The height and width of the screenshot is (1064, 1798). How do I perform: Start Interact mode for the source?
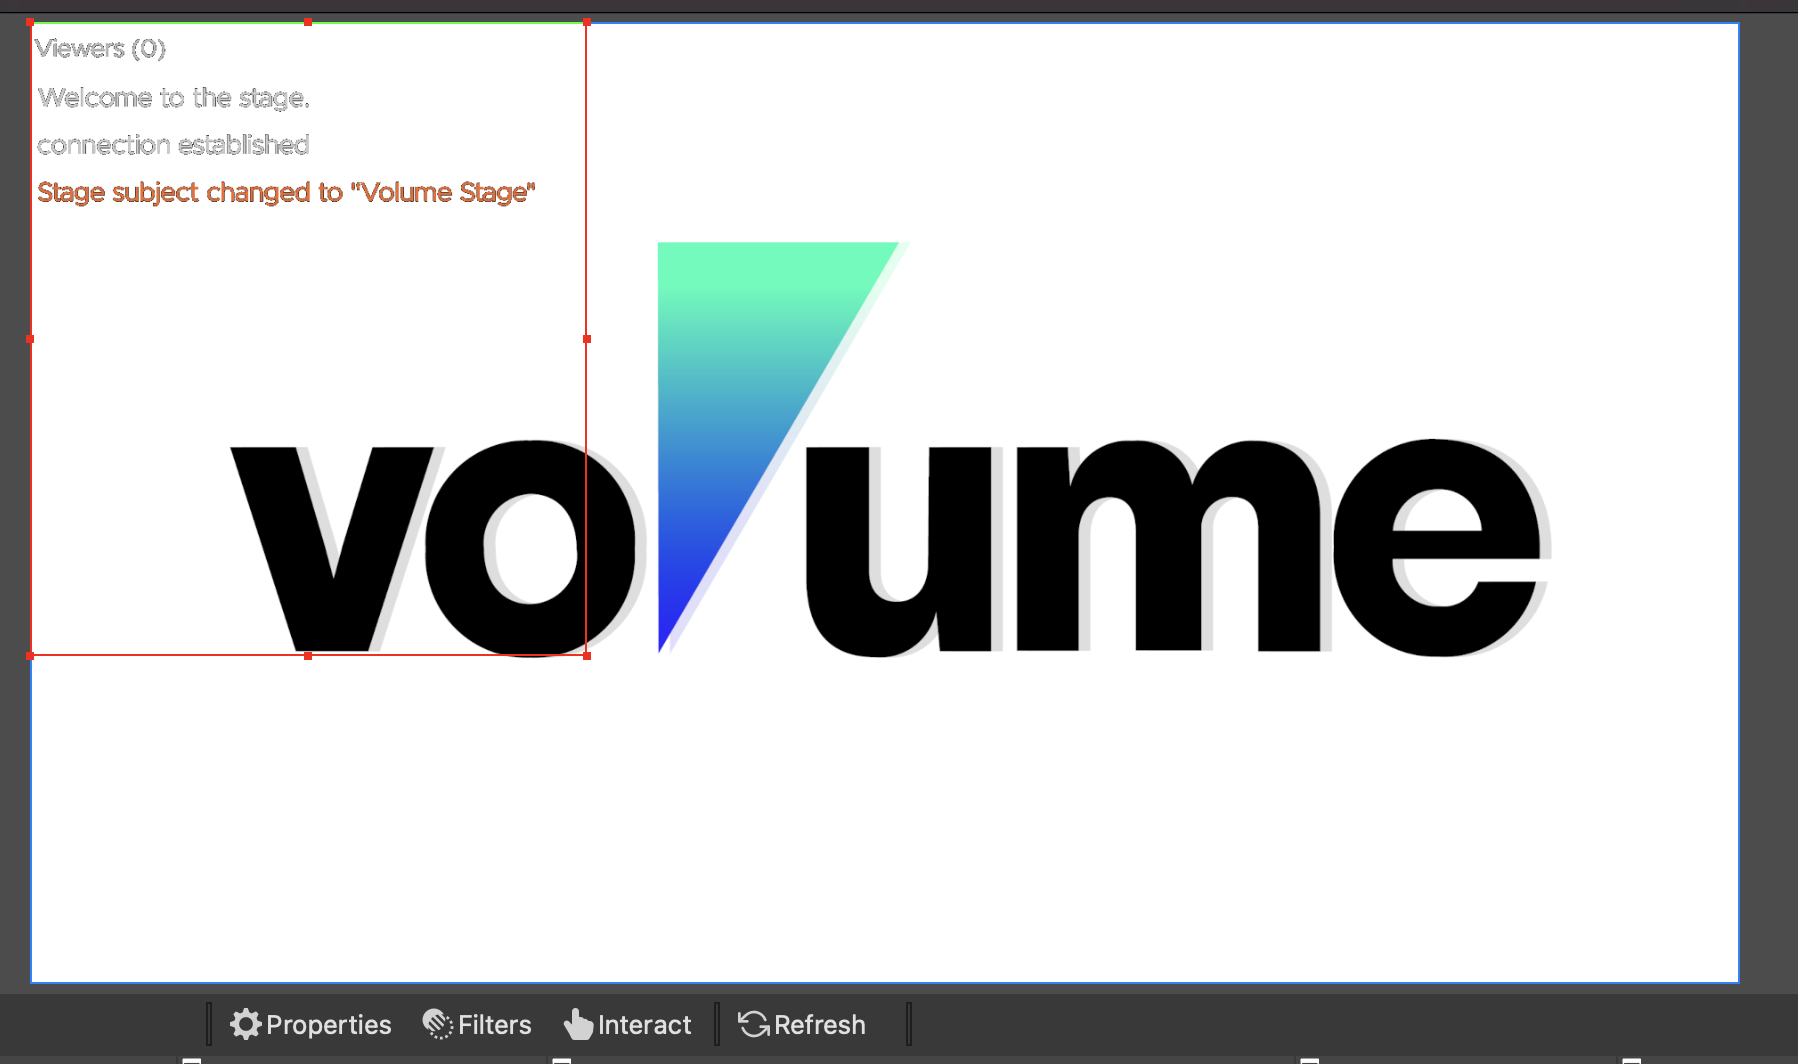tap(627, 1024)
